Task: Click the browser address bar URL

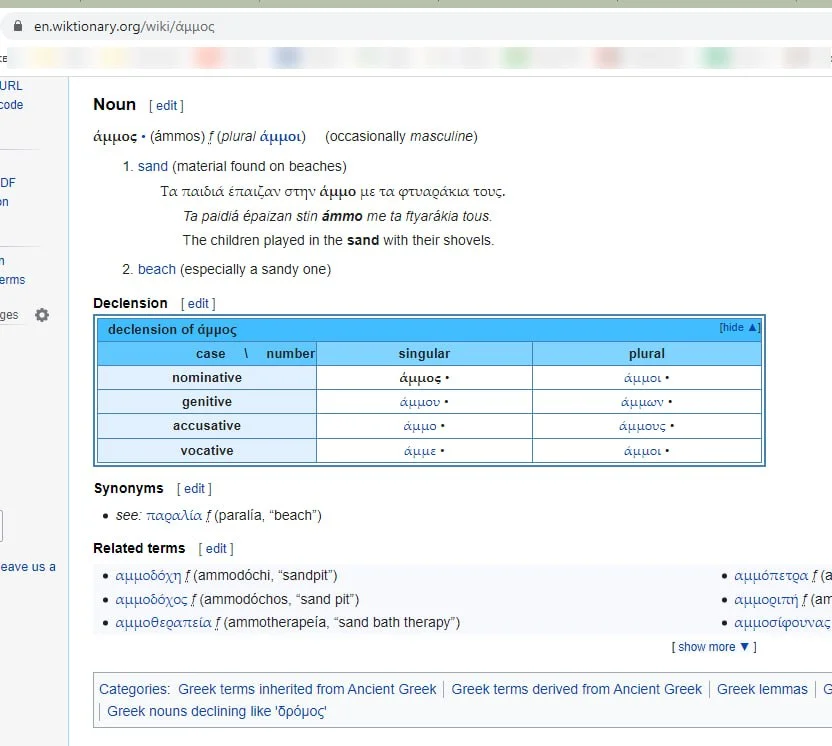Action: pos(125,27)
